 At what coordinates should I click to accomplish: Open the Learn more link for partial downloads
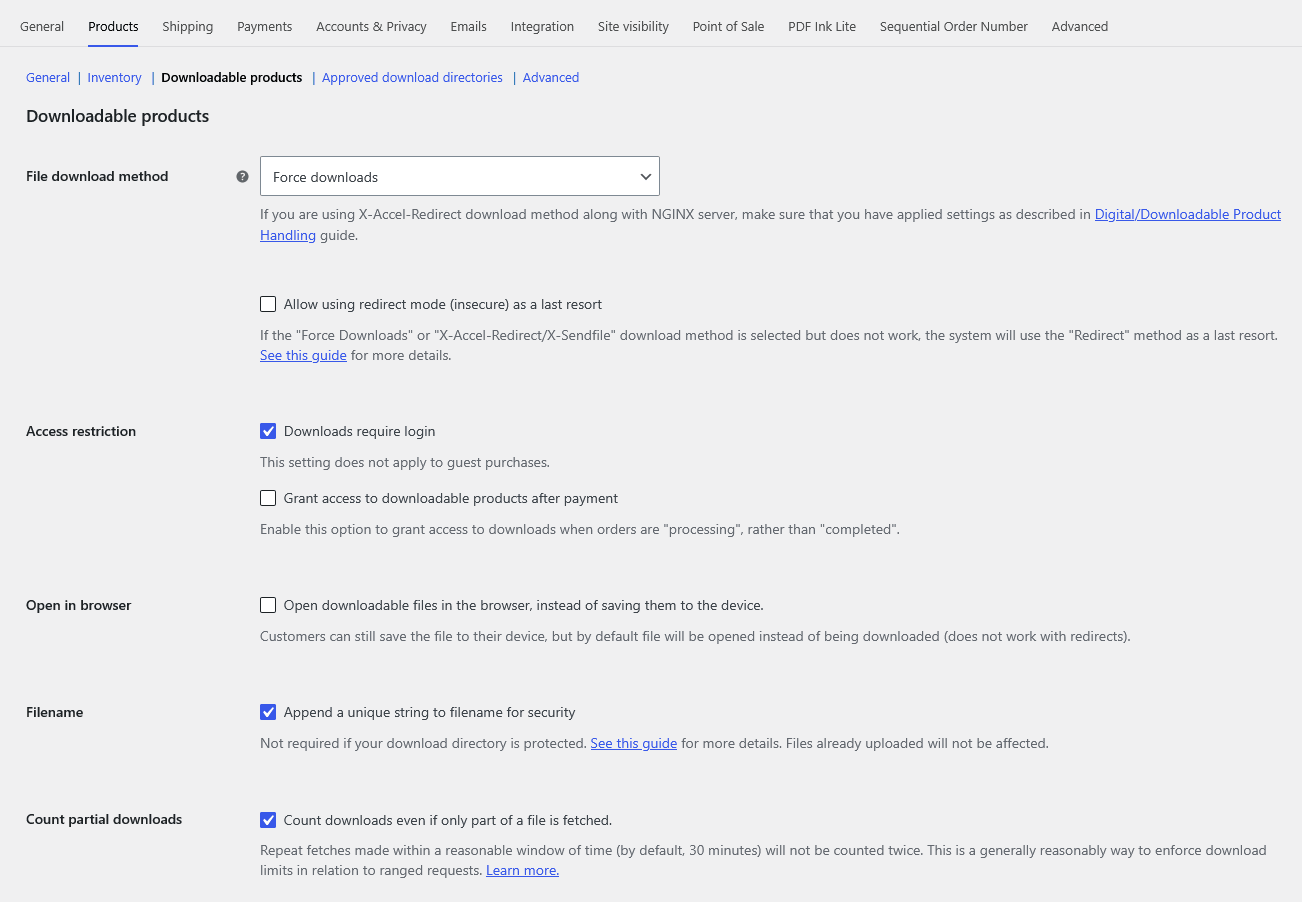coord(522,870)
